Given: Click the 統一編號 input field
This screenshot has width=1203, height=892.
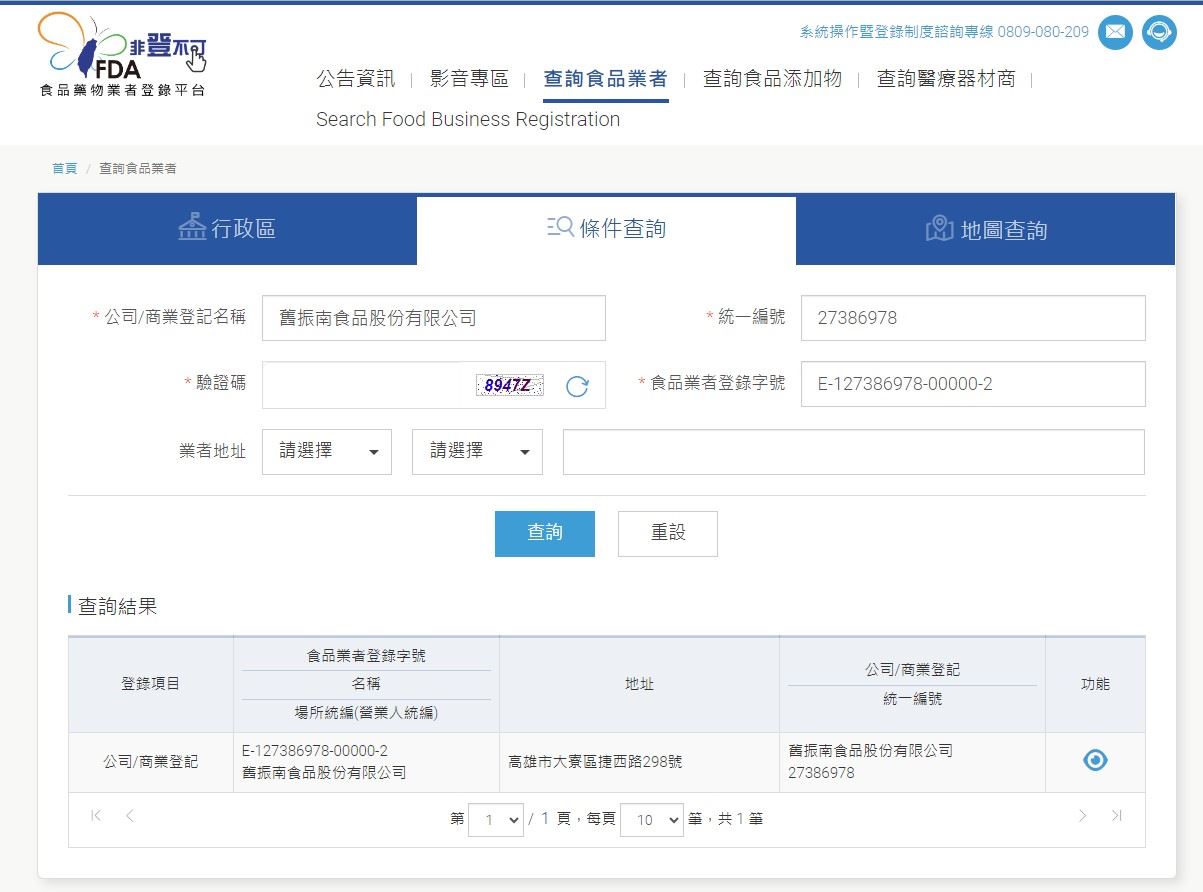Looking at the screenshot, I should tap(972, 318).
